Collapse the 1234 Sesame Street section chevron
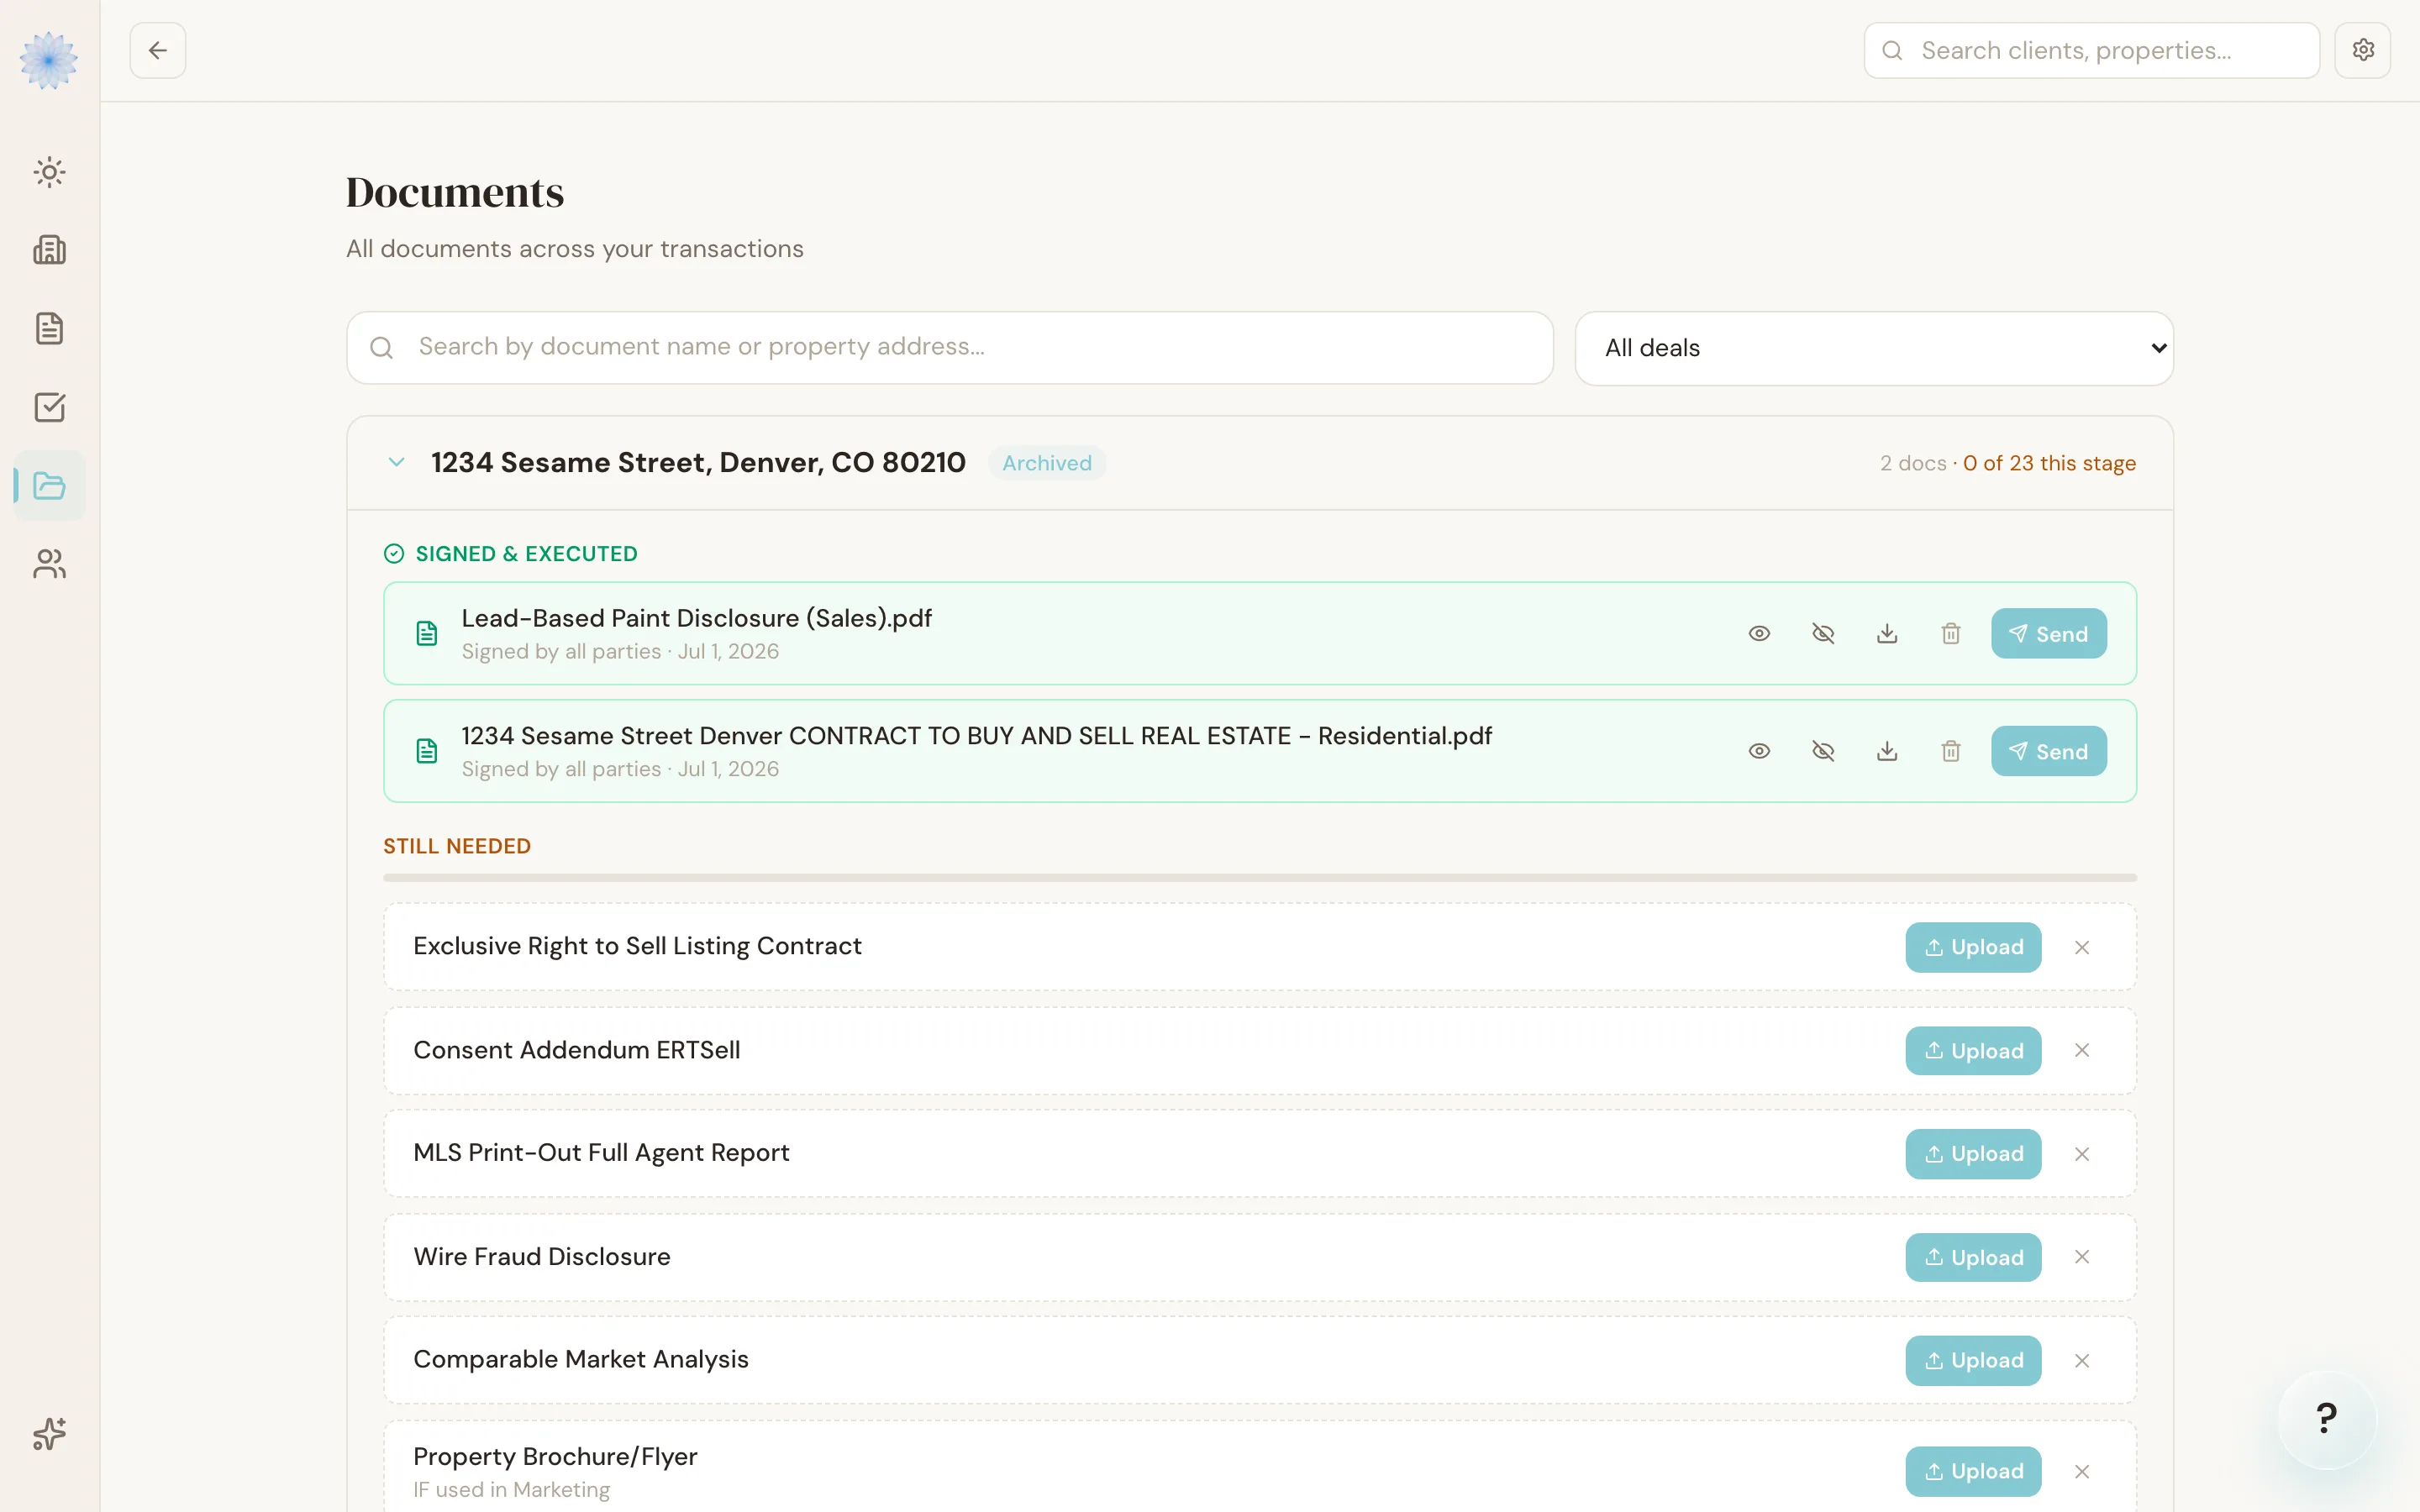Viewport: 2420px width, 1512px height. (x=397, y=462)
